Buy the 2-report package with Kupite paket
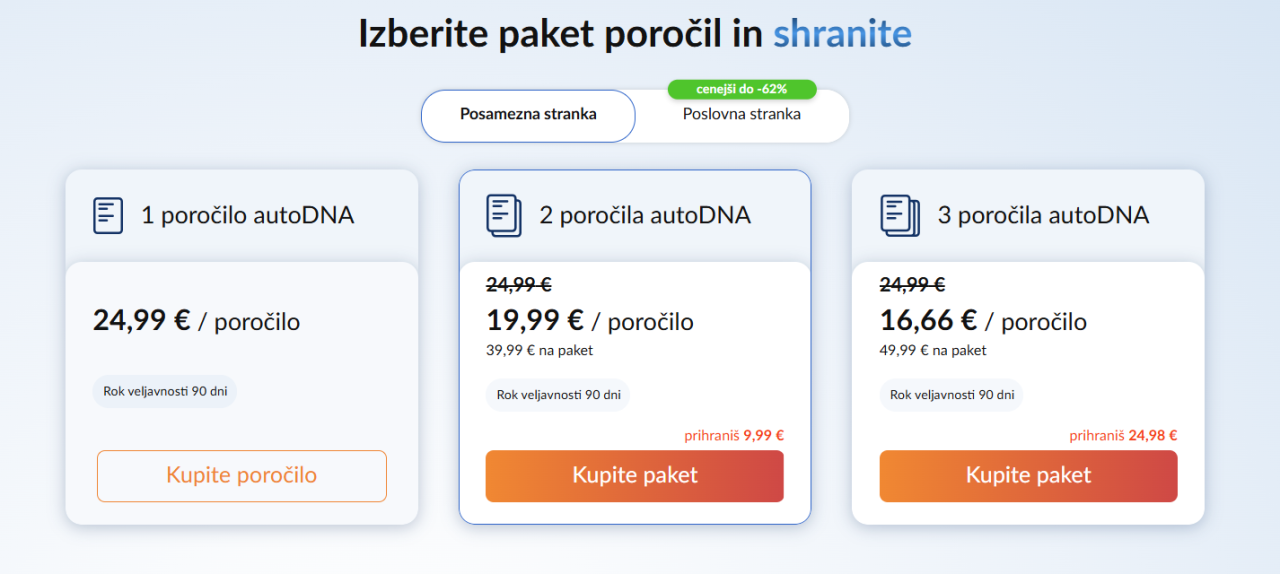This screenshot has width=1280, height=574. (635, 476)
